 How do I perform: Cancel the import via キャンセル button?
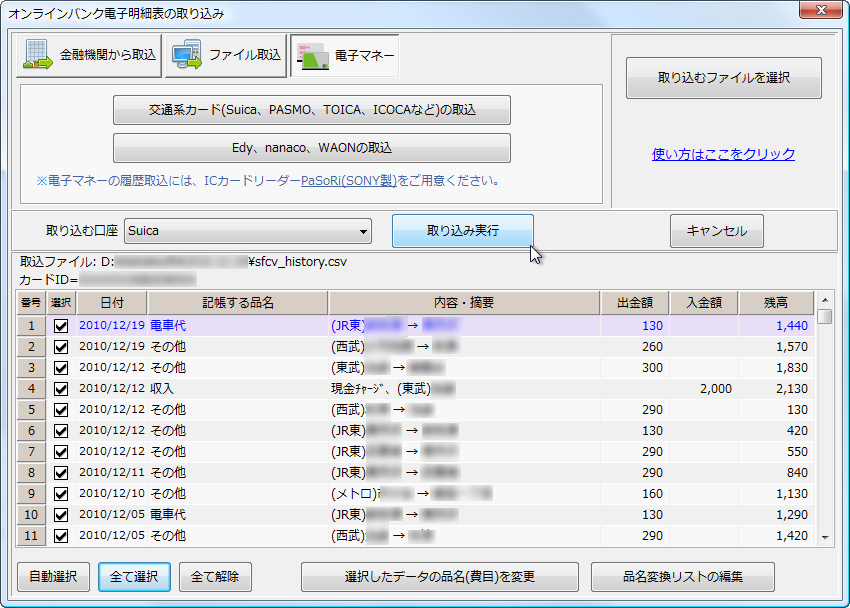715,230
